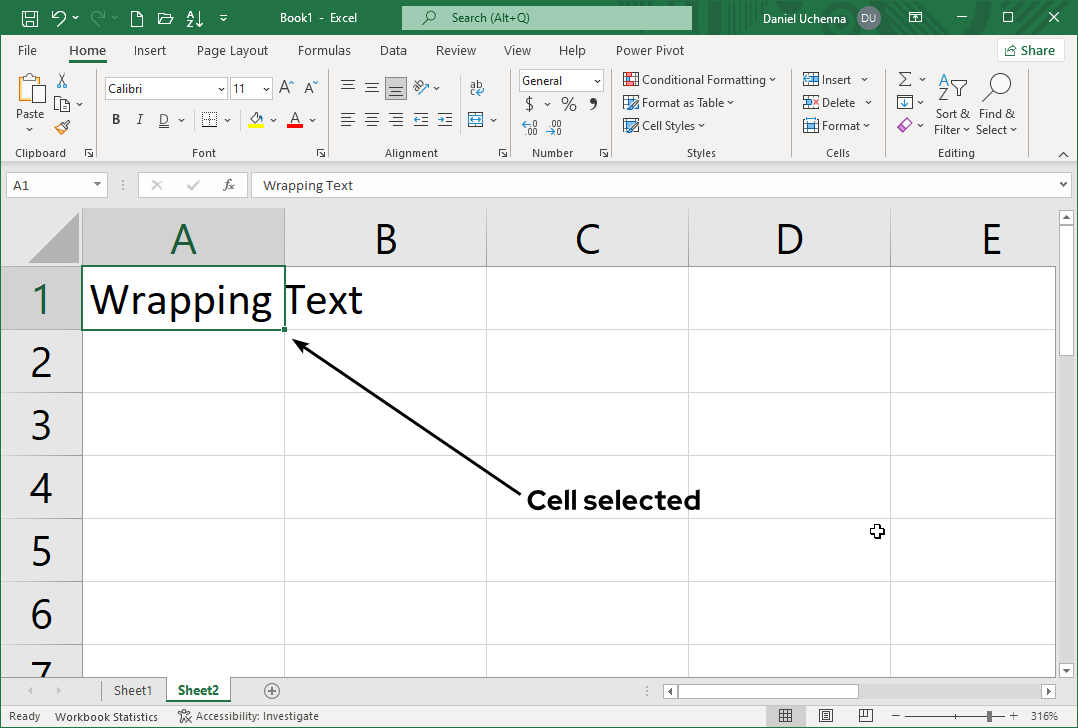Viewport: 1078px width, 728px height.
Task: Open Conditional Formatting options
Action: pyautogui.click(x=700, y=79)
